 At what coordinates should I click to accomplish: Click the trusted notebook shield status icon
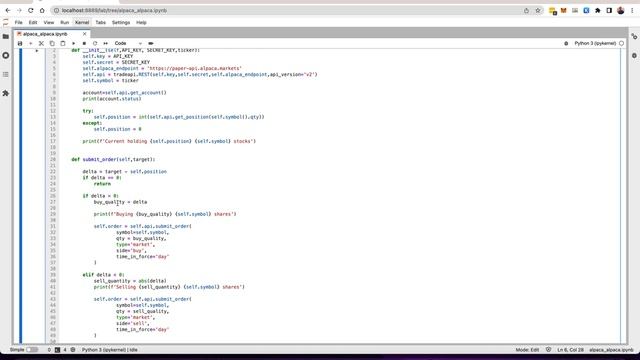pos(548,350)
